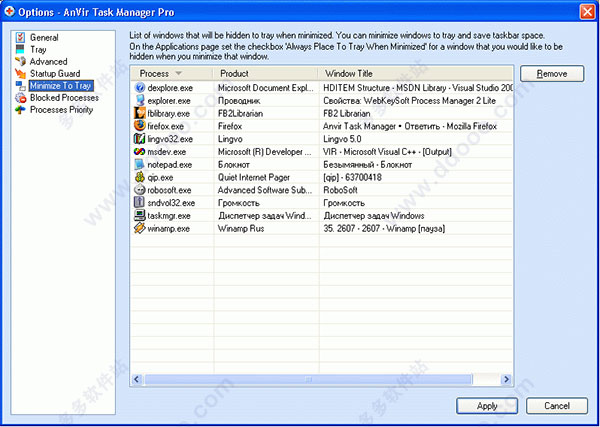Select the Minimize To Tray page
Screen dimensions: 600x427
pos(61,85)
